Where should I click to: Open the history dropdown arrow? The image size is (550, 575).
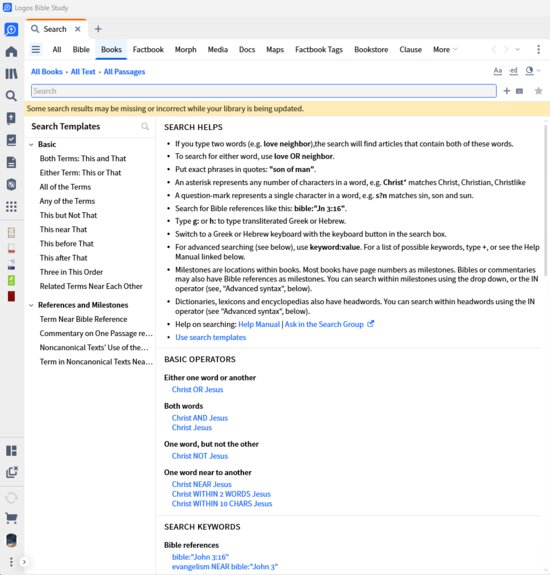pyautogui.click(x=518, y=49)
